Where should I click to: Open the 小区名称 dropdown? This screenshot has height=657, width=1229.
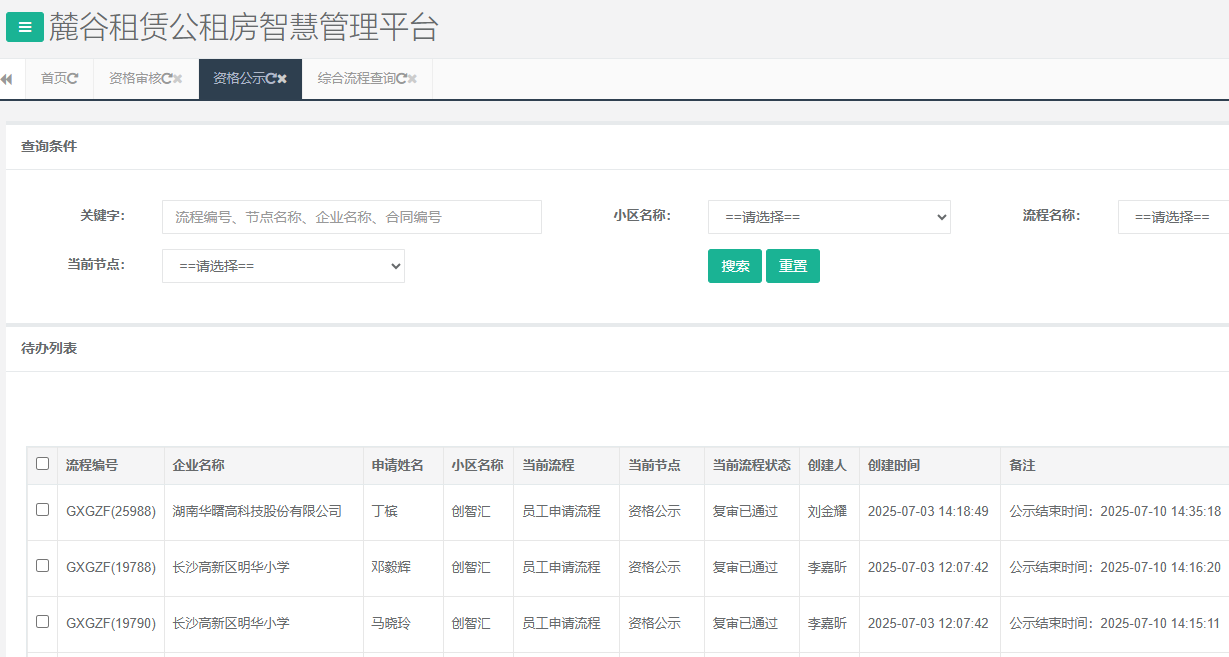[829, 217]
